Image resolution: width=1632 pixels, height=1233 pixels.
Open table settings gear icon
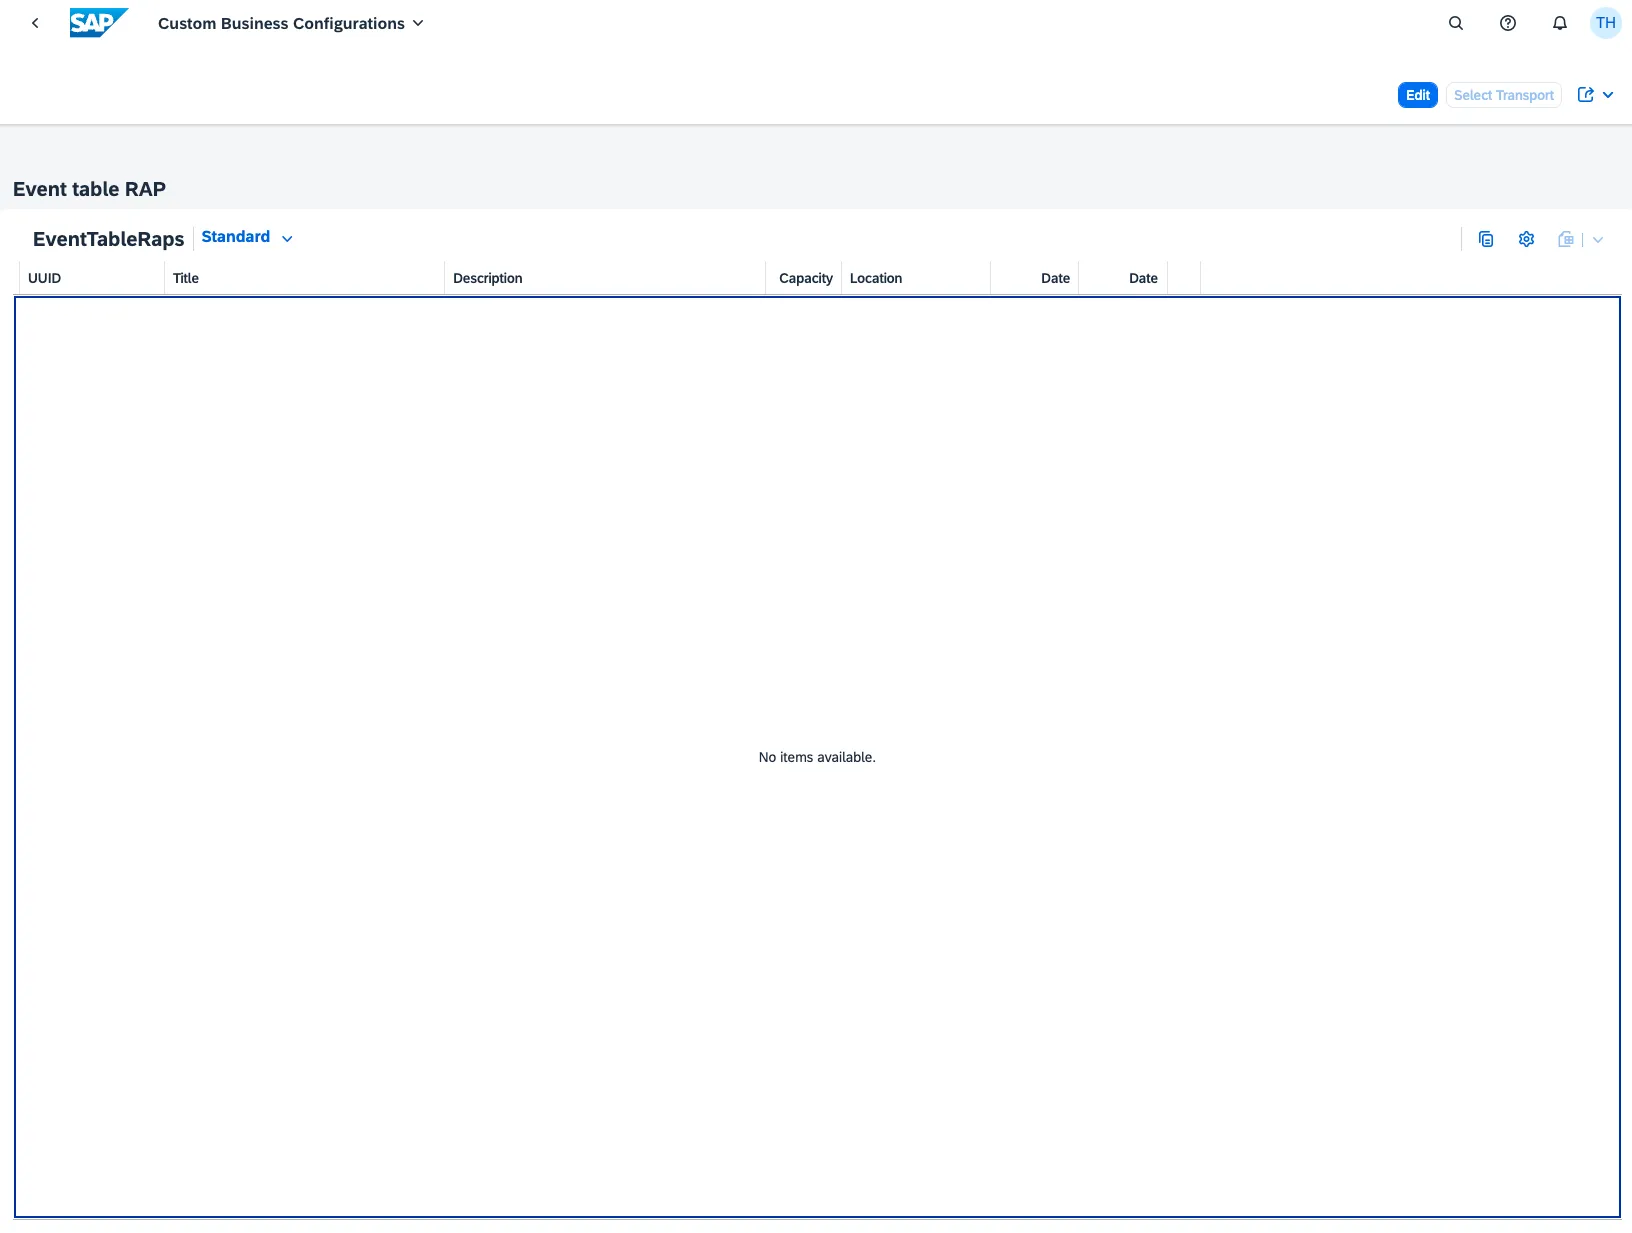tap(1526, 239)
